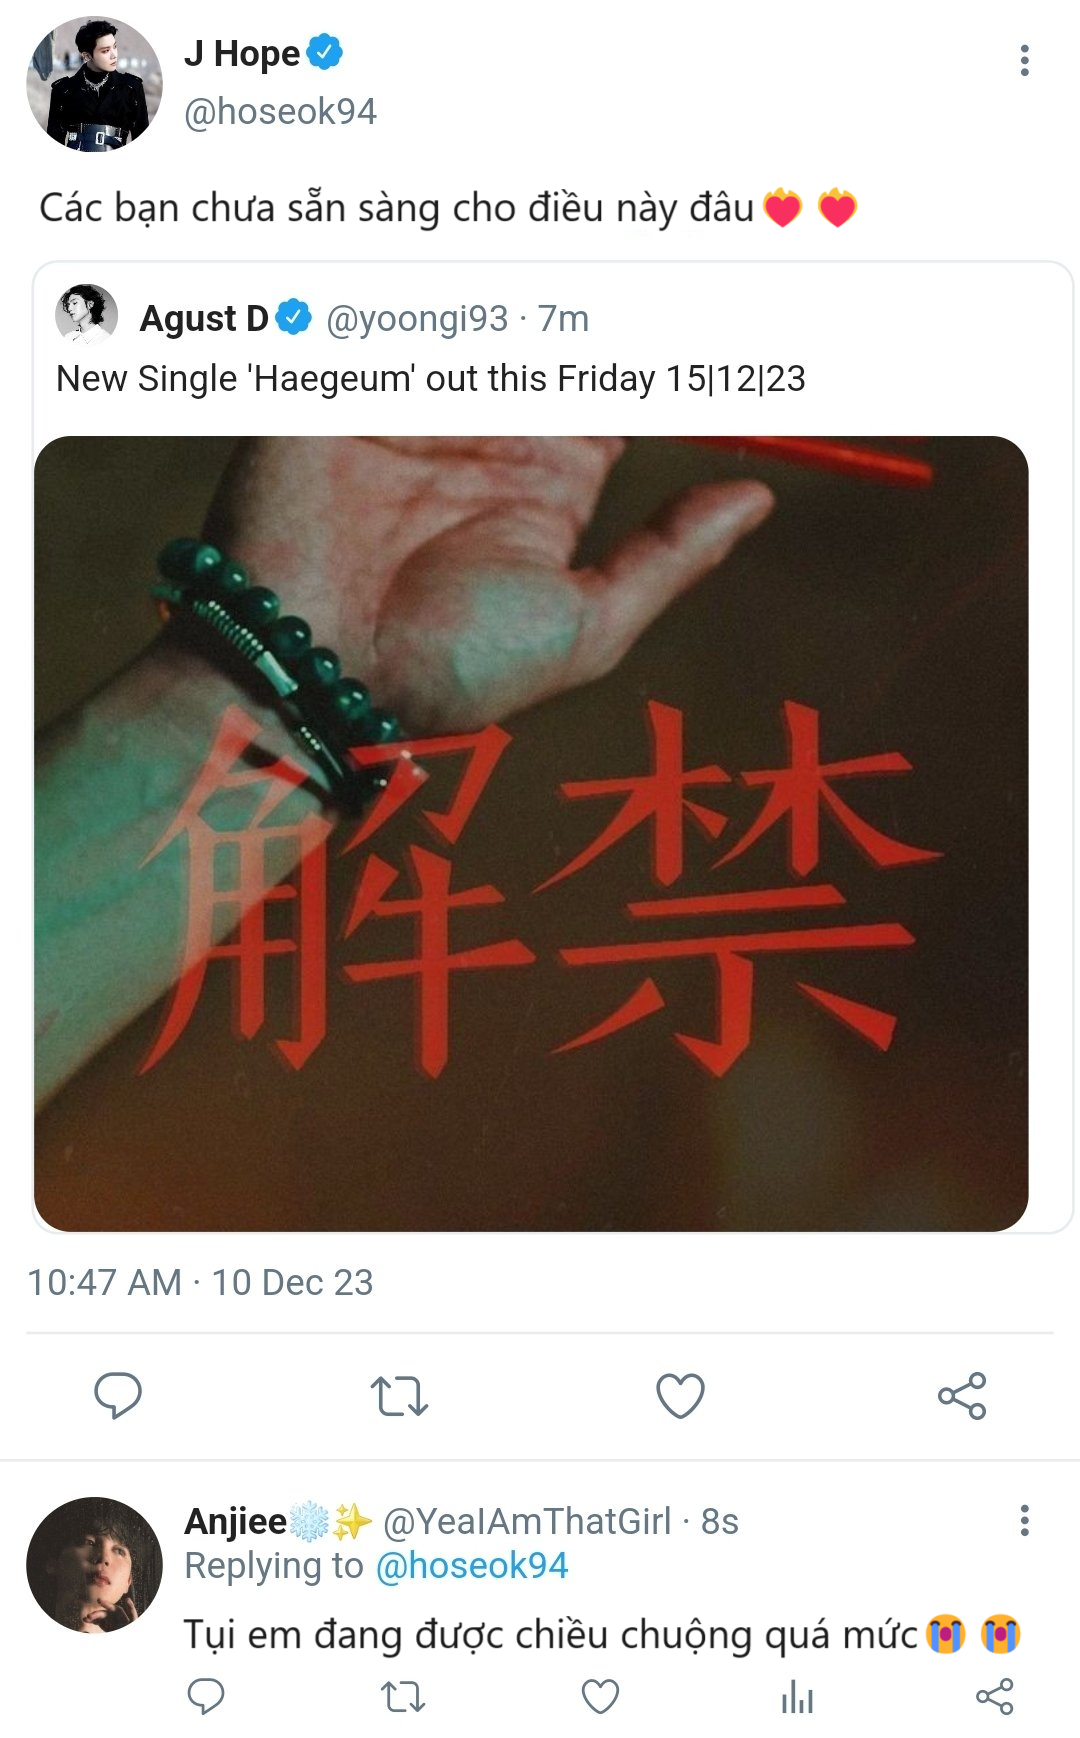The width and height of the screenshot is (1080, 1738).
Task: Click the 10:47 AM timestamp of tweet
Action: pos(104,1282)
